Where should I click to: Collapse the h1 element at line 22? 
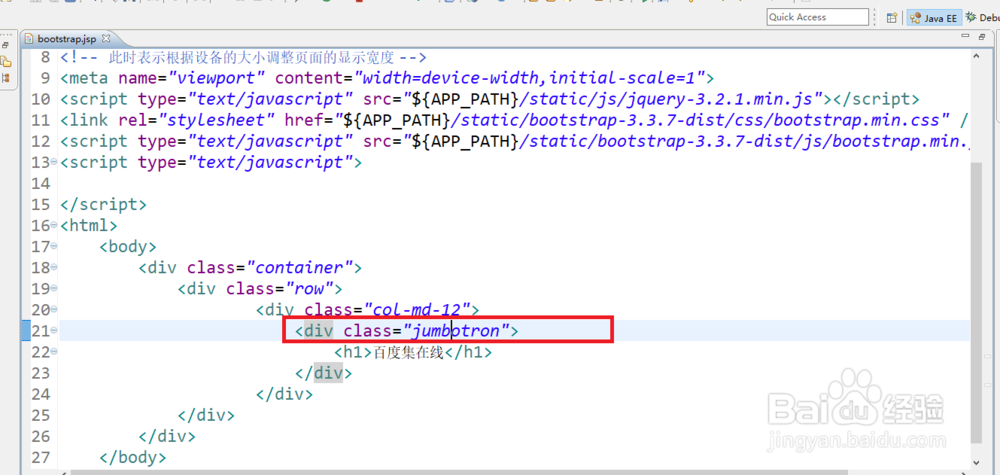[x=54, y=352]
